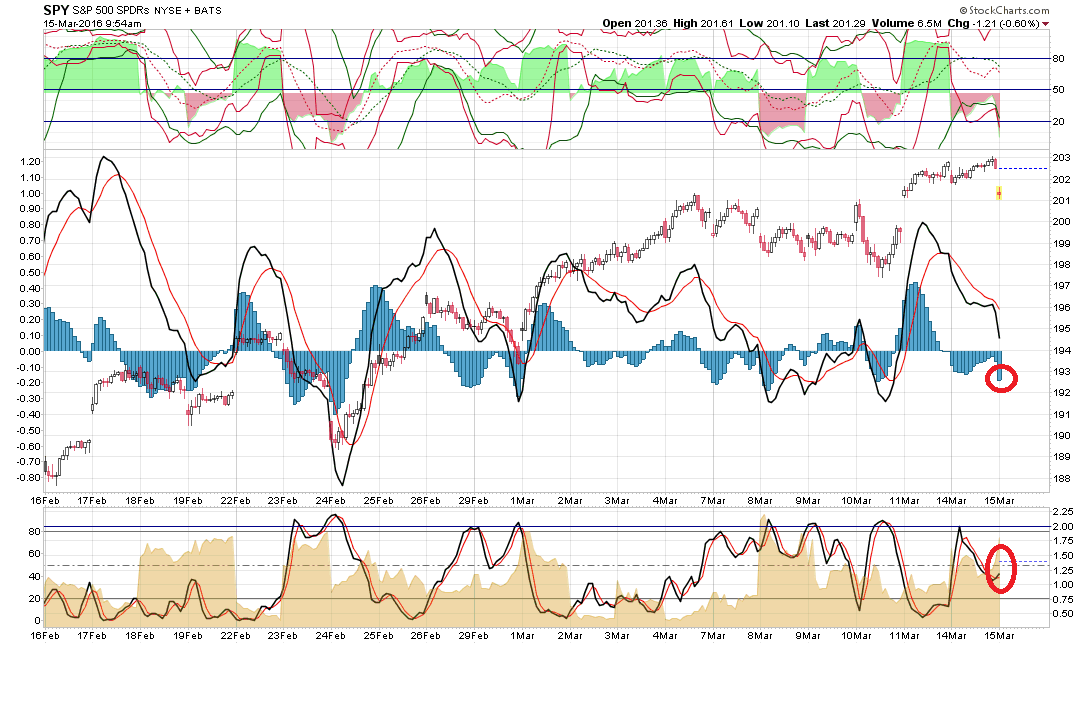Click the High 201.61 value

tap(703, 24)
